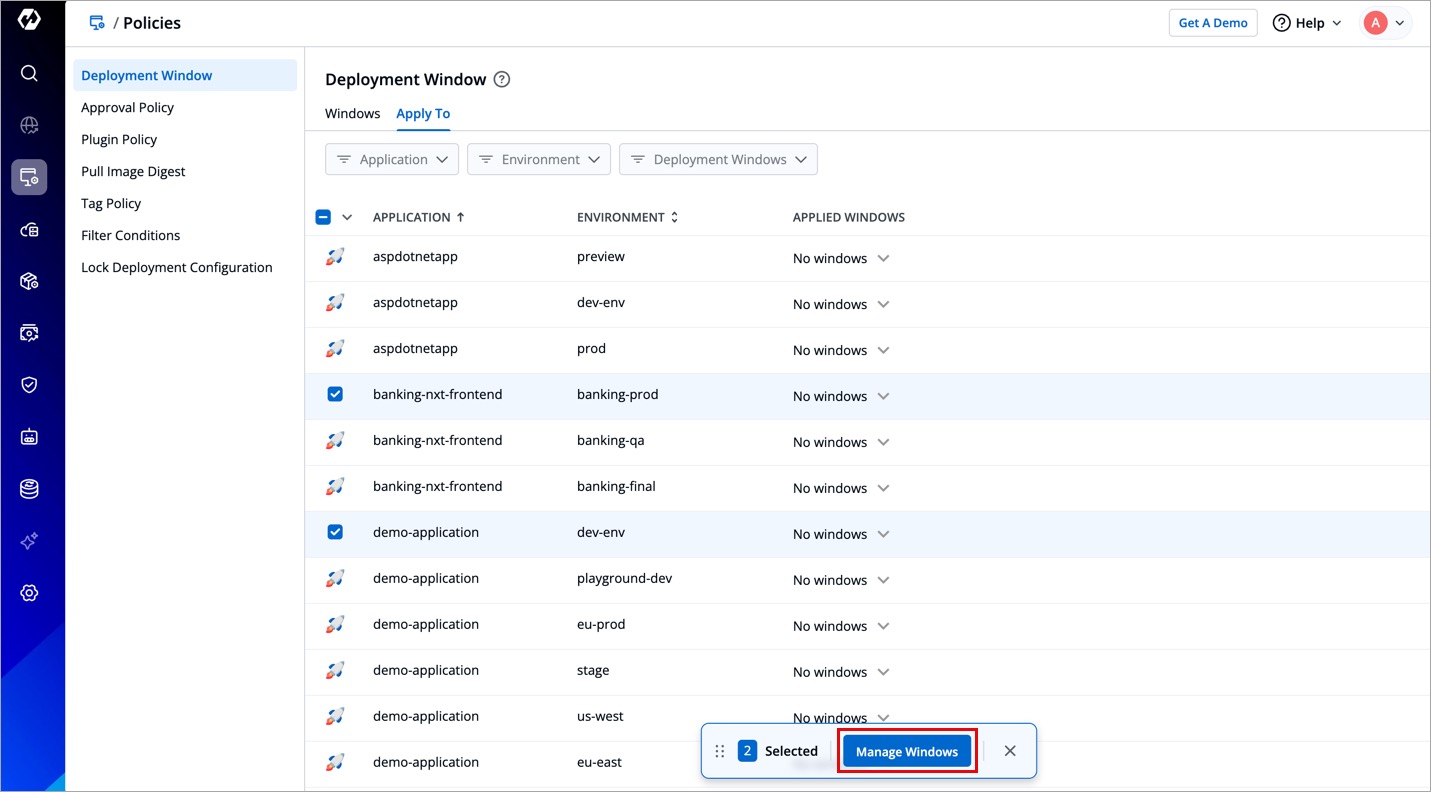Click the globe icon in left sidebar
This screenshot has width=1431, height=792.
29,125
